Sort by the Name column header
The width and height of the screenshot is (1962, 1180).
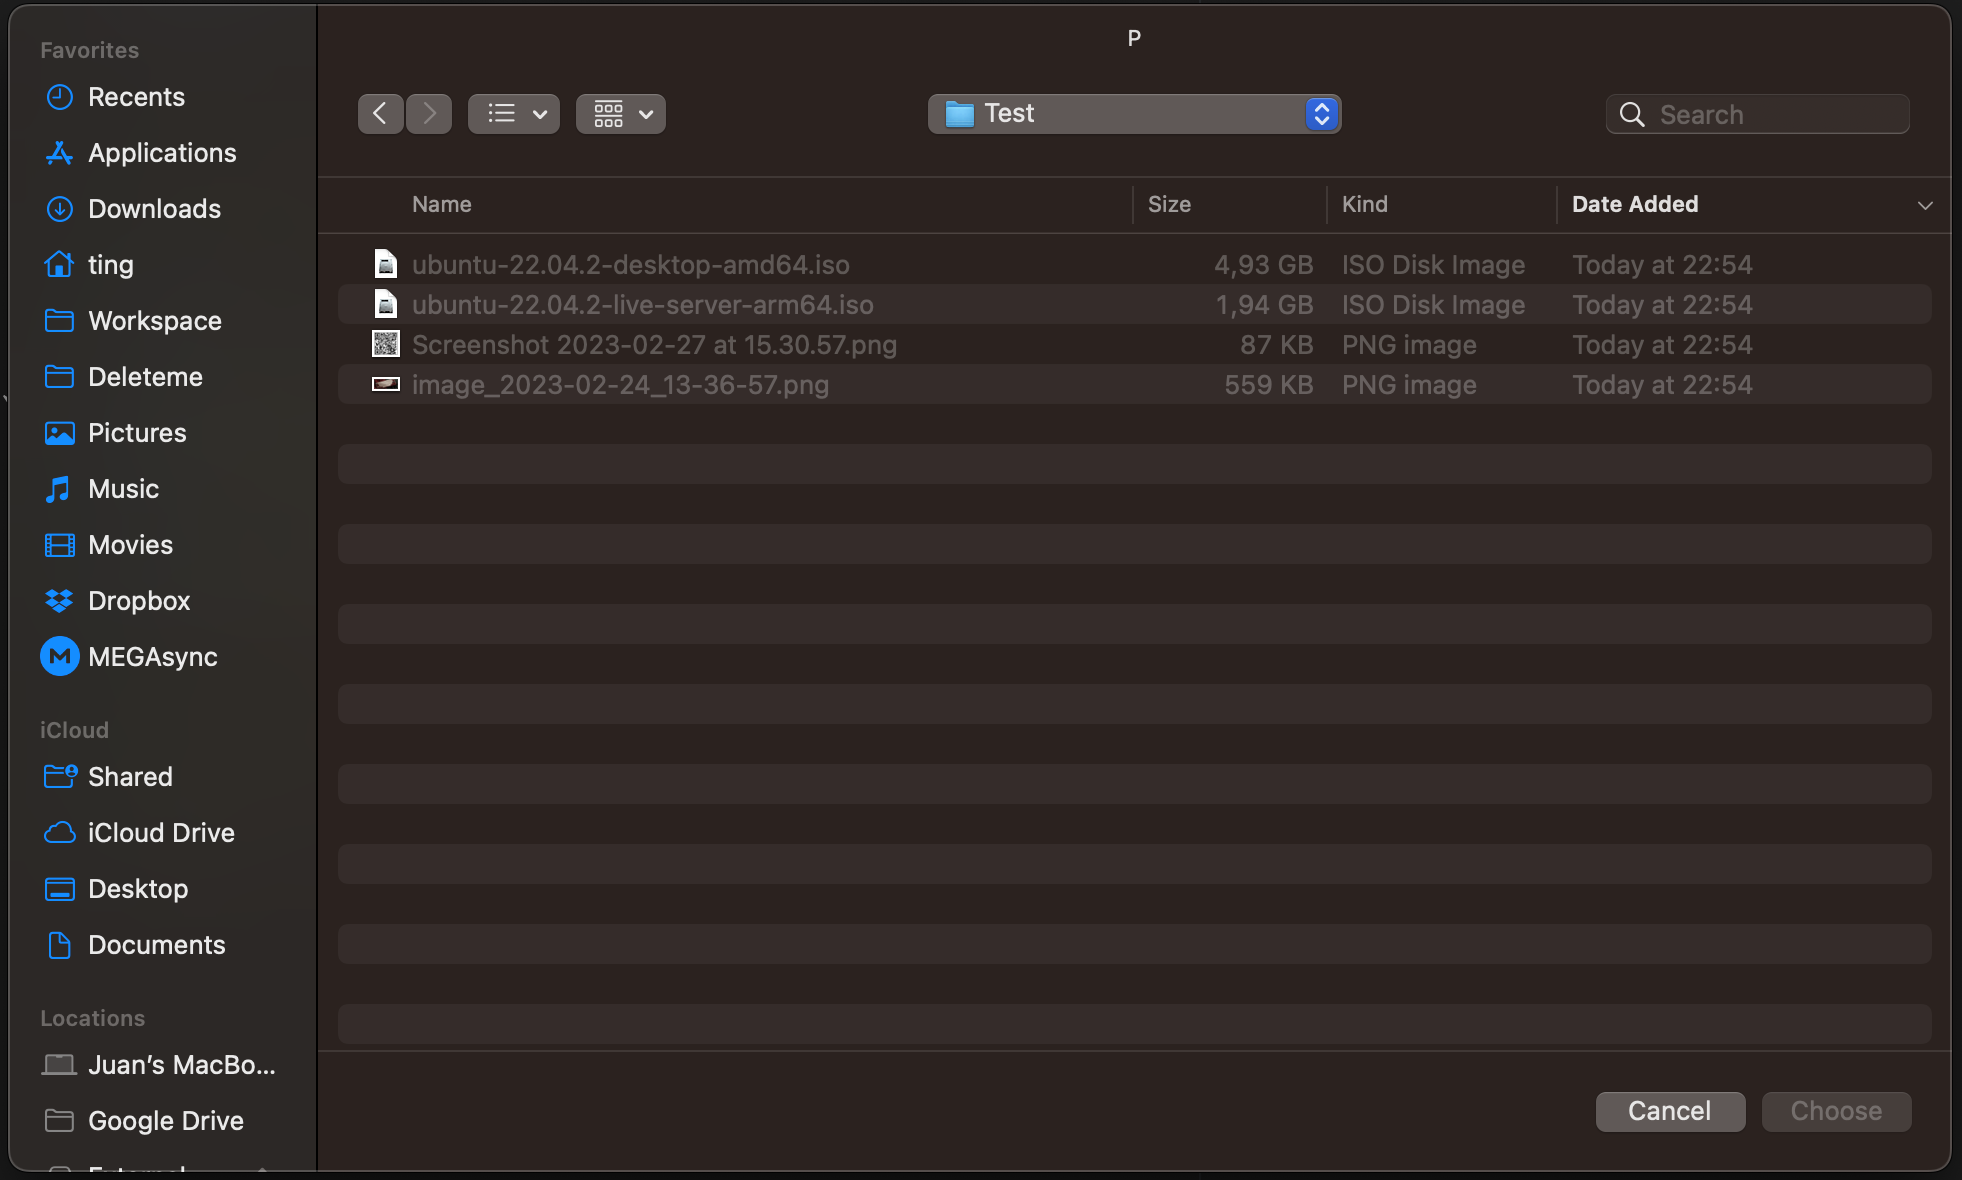[x=442, y=204]
